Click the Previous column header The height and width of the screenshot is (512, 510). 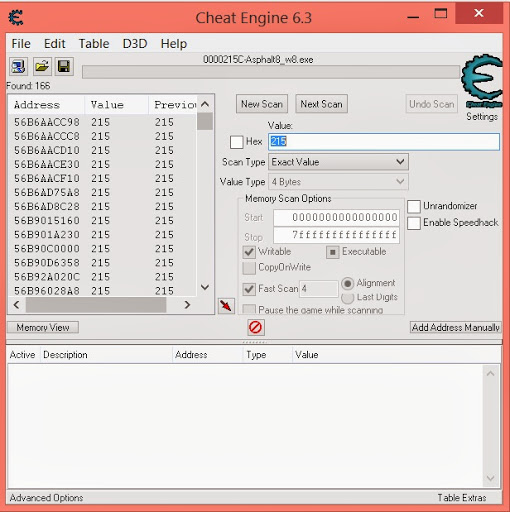tap(173, 105)
